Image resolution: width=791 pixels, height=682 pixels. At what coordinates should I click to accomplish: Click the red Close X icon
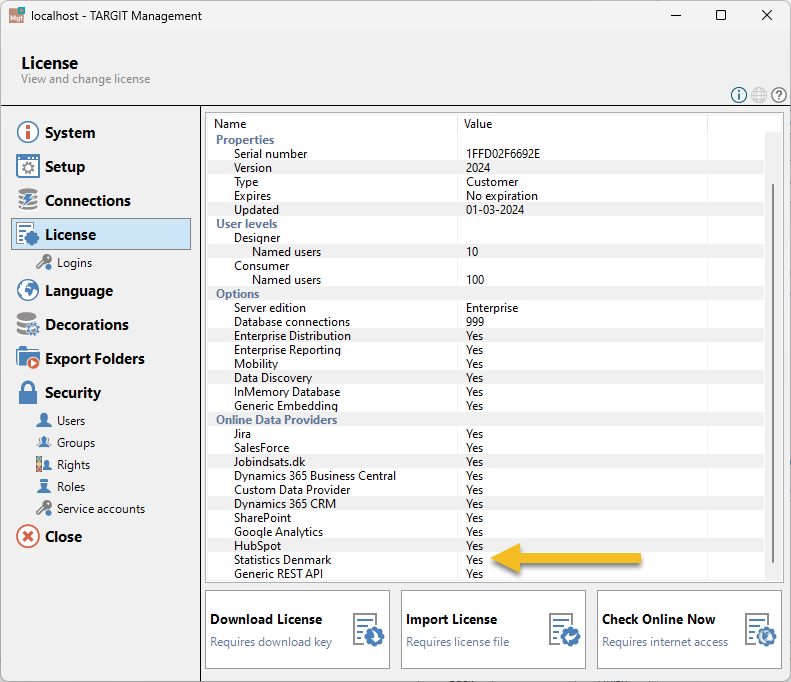tap(28, 536)
